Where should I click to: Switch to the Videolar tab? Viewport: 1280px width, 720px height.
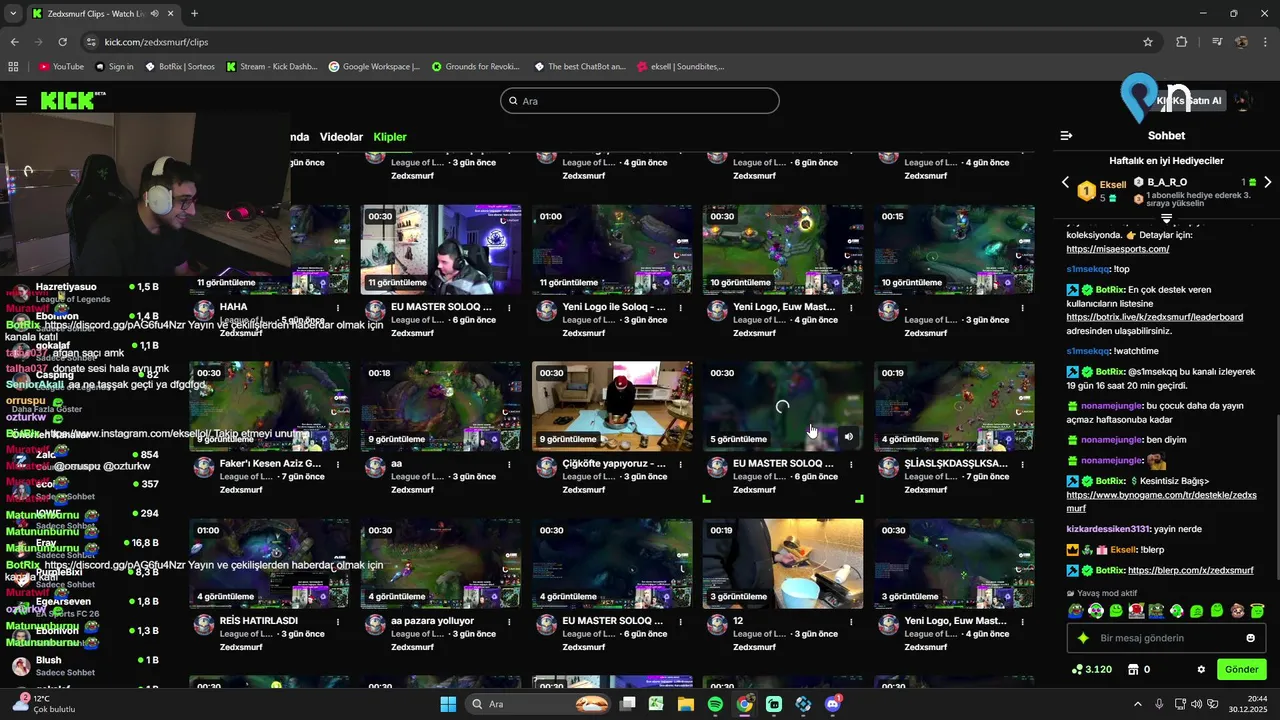pos(341,137)
